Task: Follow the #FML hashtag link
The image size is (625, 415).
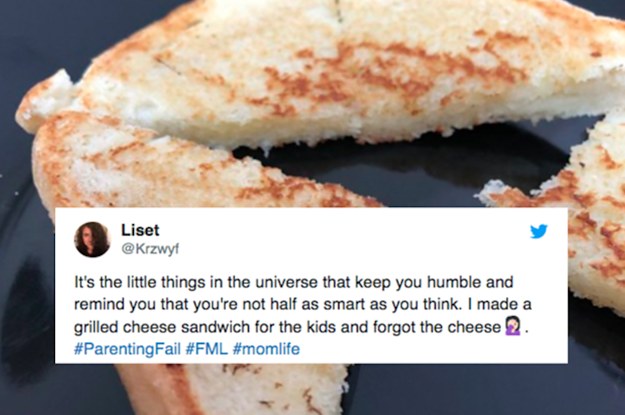Action: (x=206, y=349)
